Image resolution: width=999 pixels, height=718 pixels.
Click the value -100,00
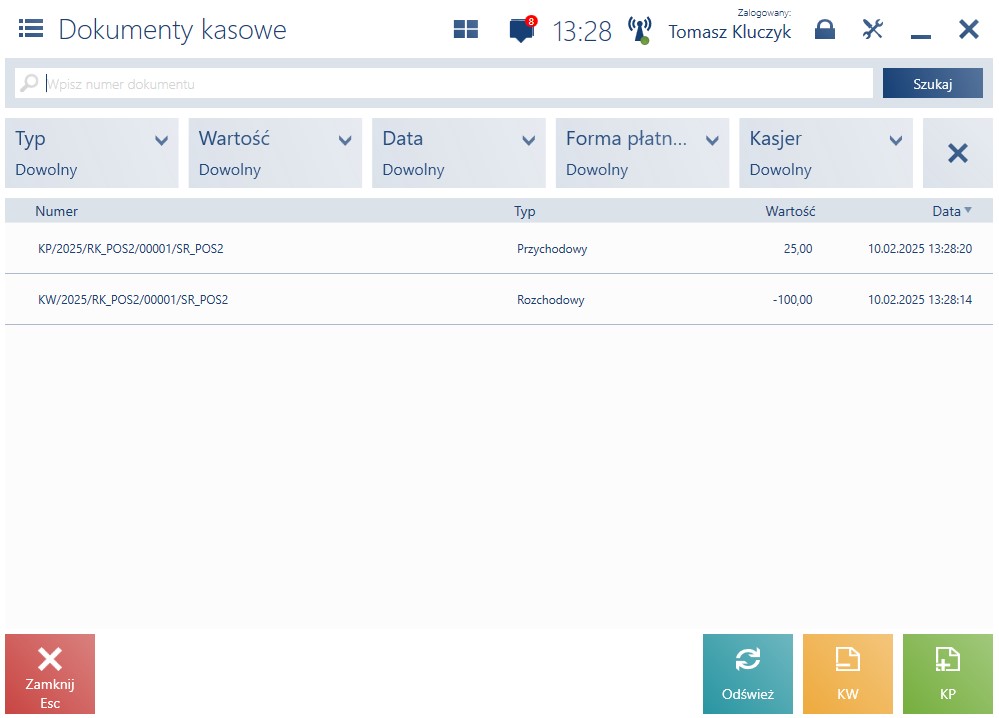[793, 299]
